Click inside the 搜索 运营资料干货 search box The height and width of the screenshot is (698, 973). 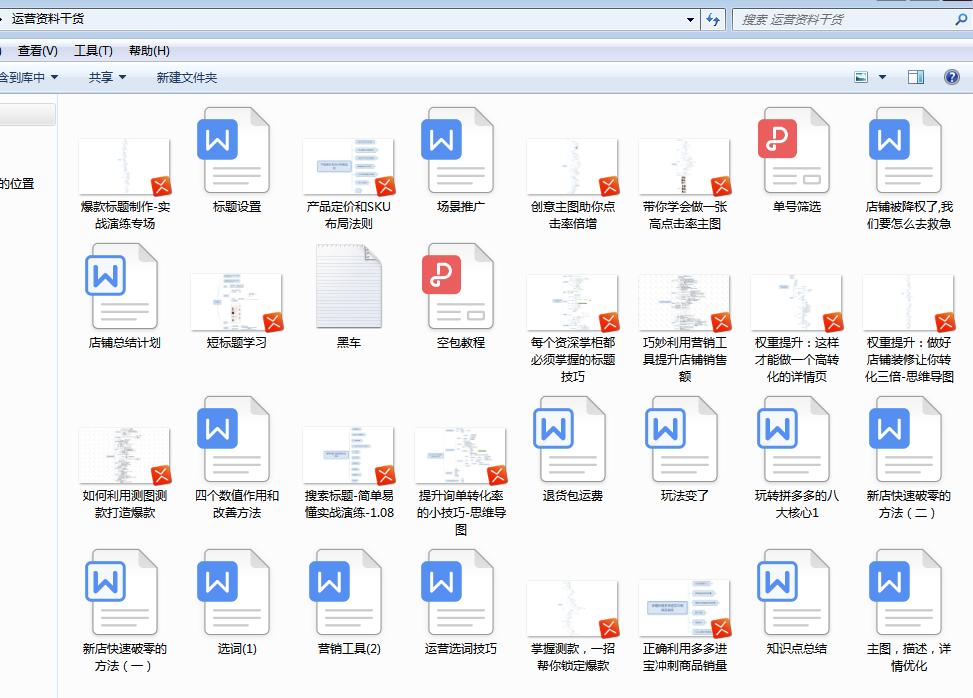click(840, 18)
